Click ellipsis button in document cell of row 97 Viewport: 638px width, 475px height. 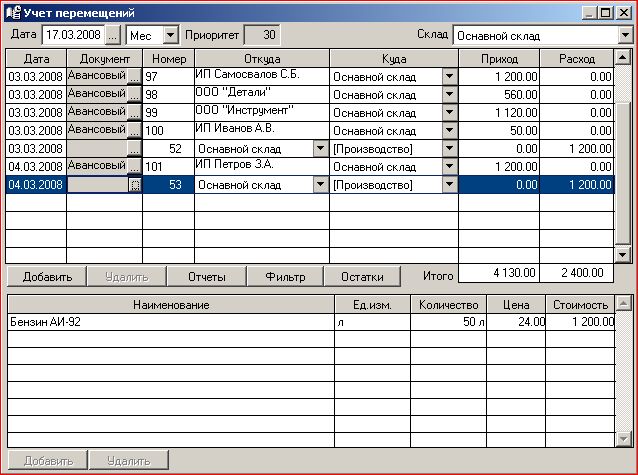[x=134, y=76]
